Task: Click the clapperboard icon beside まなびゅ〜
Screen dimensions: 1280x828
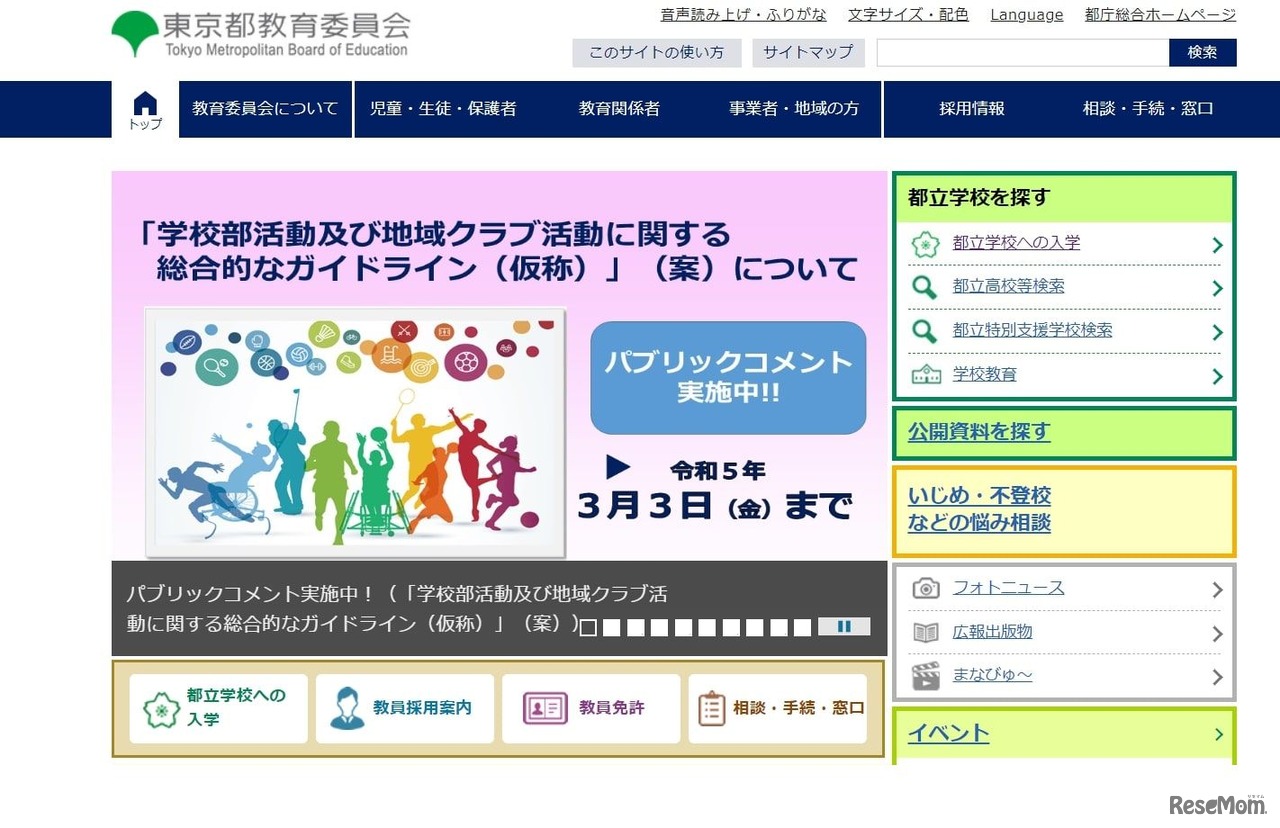Action: [925, 676]
